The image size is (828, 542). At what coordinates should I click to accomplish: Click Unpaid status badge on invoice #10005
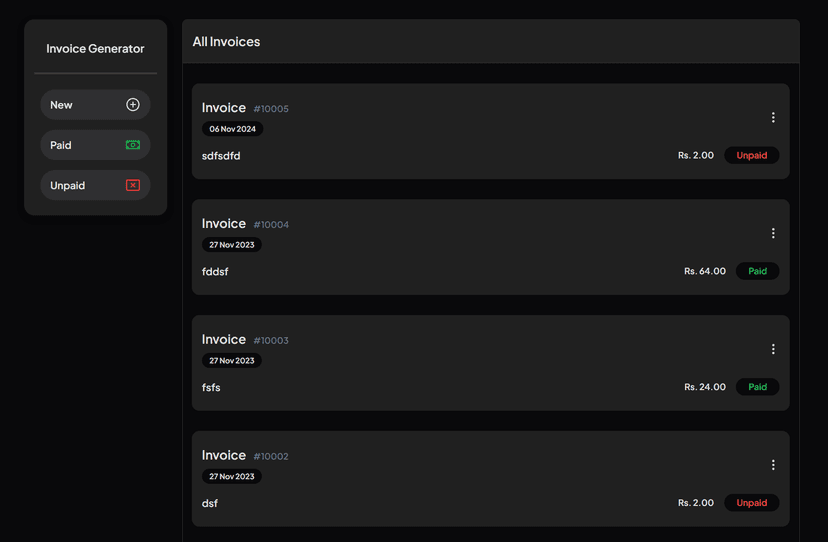point(751,155)
